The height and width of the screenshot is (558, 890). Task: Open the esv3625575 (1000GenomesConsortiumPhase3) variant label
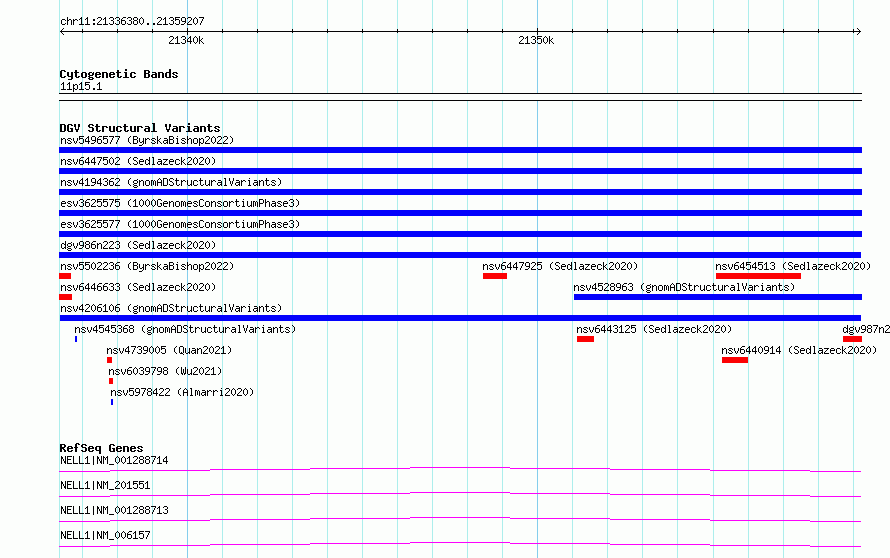pyautogui.click(x=180, y=203)
